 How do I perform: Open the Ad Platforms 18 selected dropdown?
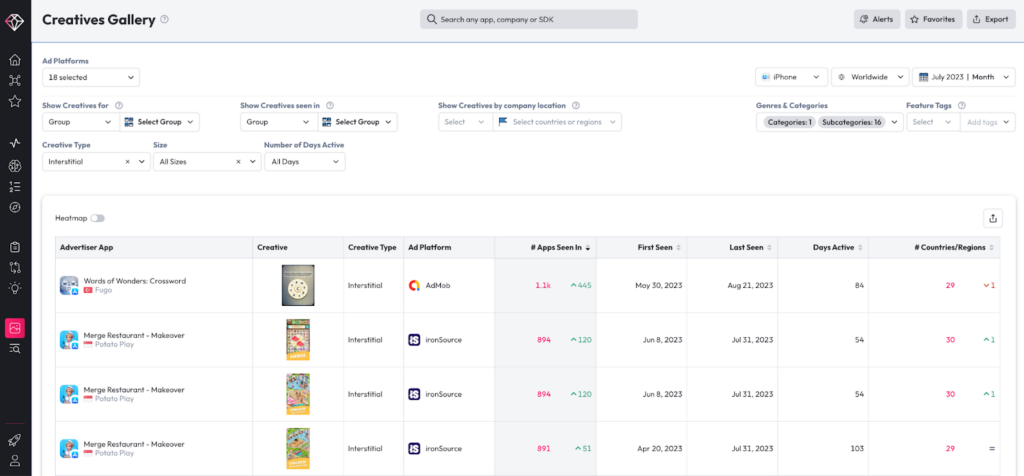(91, 77)
